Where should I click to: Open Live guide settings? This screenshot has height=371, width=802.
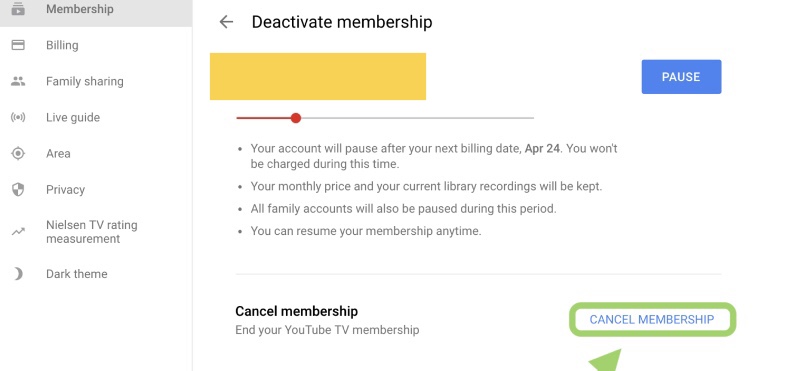pos(96,117)
